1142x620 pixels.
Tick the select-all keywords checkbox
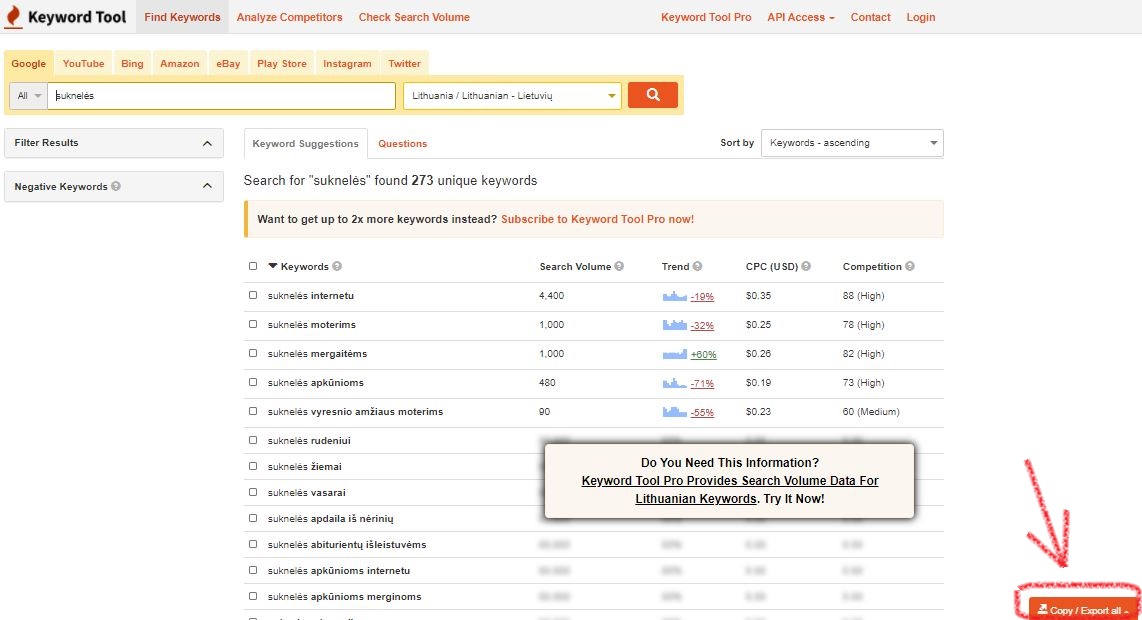[x=253, y=267]
